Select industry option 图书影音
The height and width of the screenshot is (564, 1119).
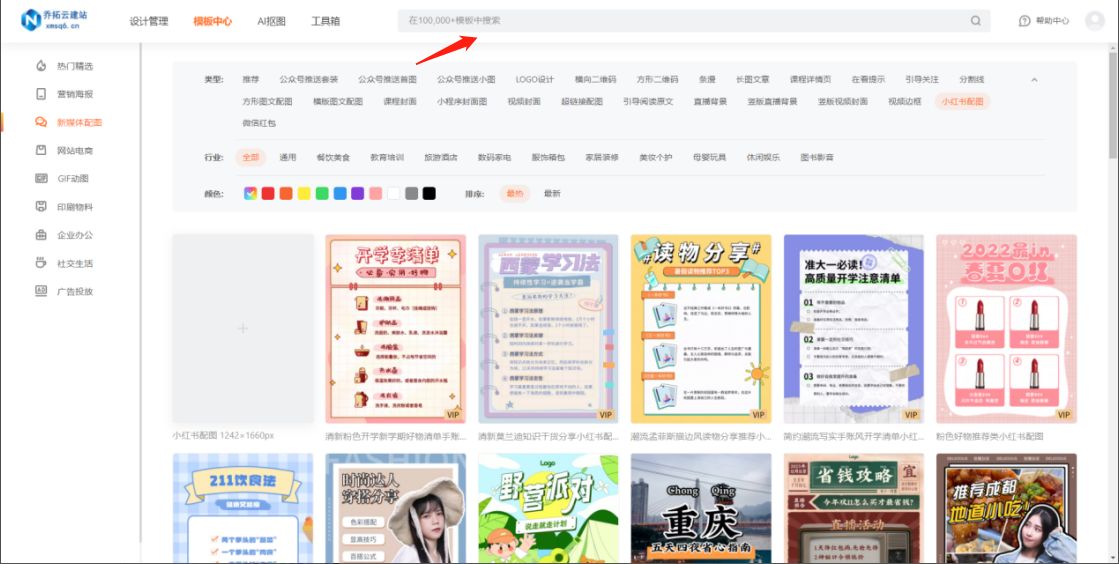pyautogui.click(x=817, y=157)
